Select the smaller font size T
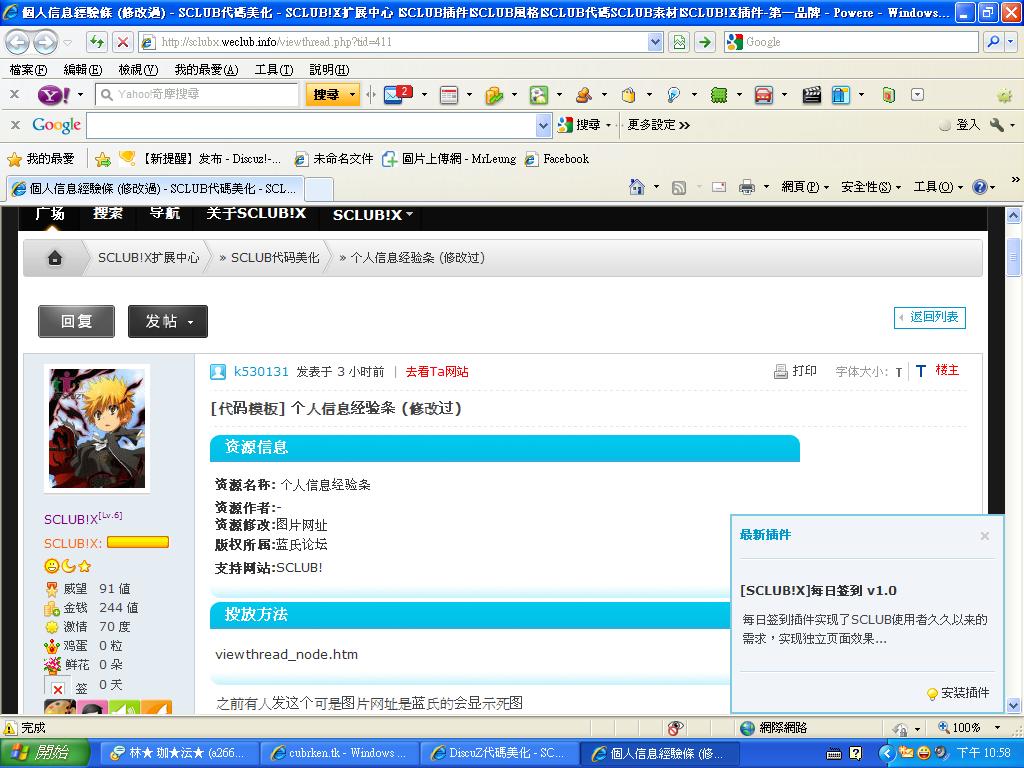 899,372
